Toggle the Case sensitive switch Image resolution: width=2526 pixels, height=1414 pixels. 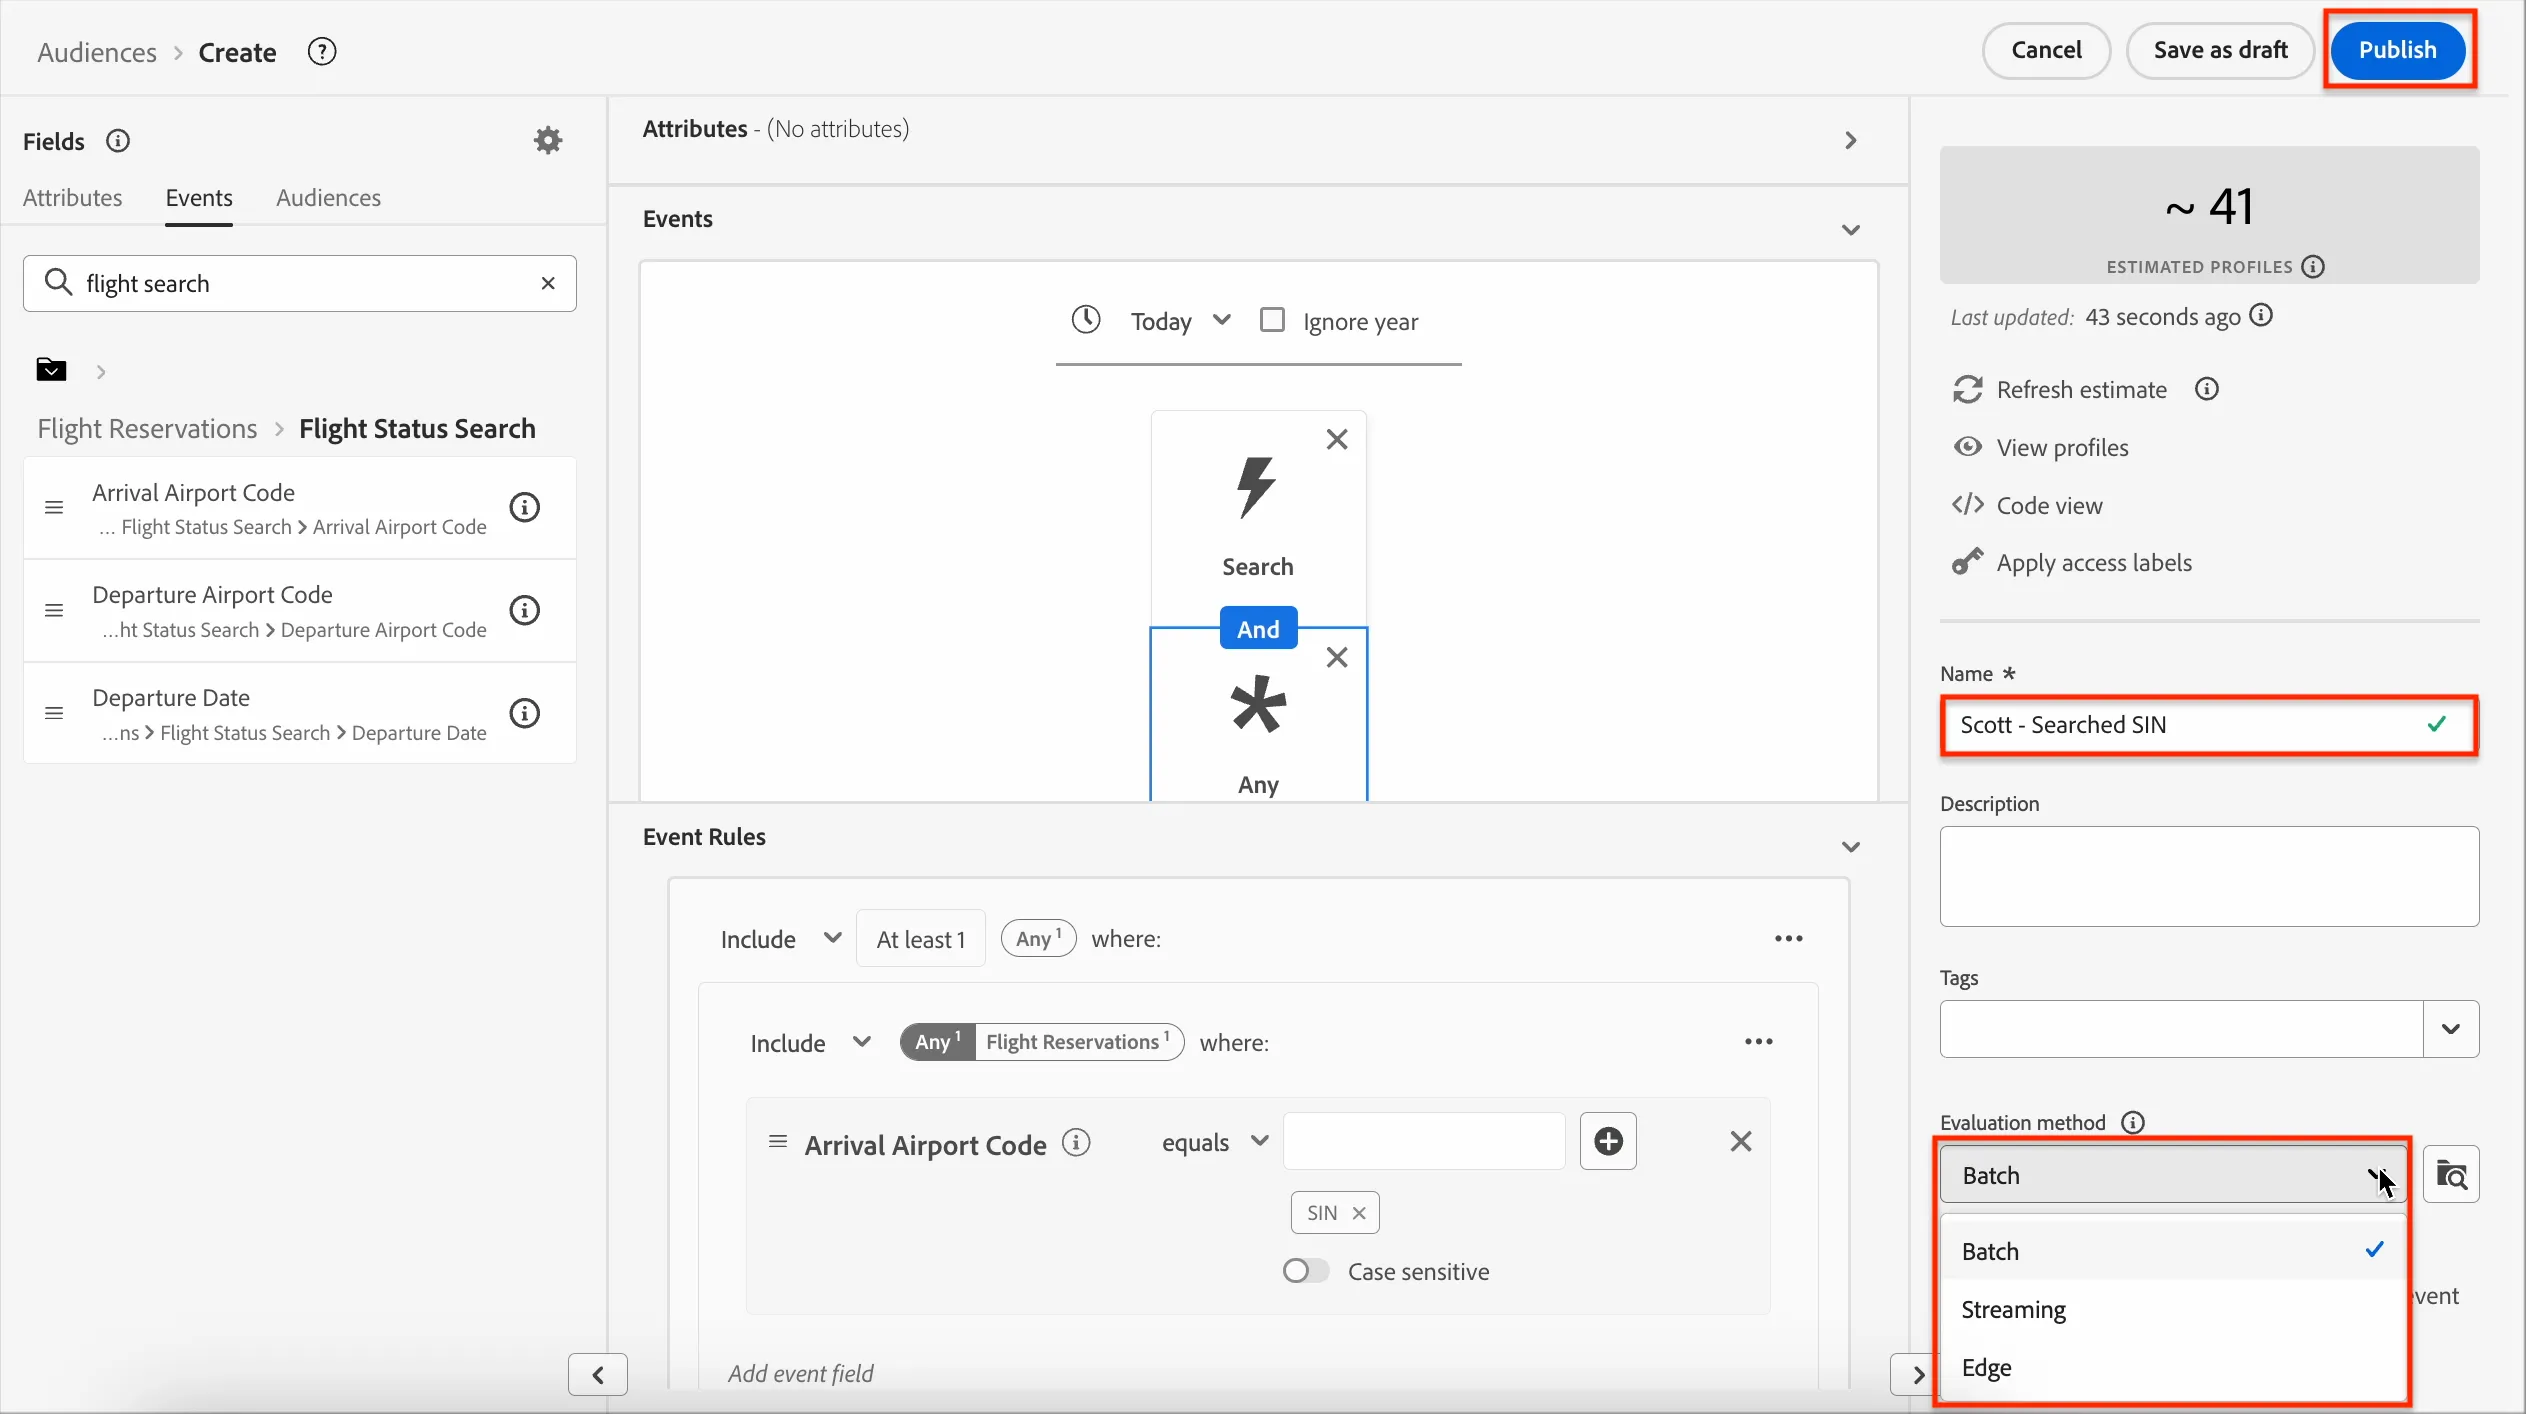click(1306, 1271)
